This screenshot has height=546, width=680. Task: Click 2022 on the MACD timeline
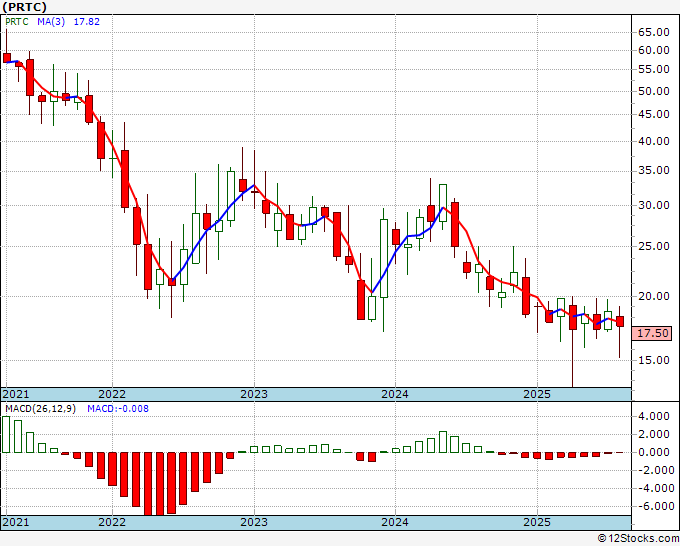[112, 522]
